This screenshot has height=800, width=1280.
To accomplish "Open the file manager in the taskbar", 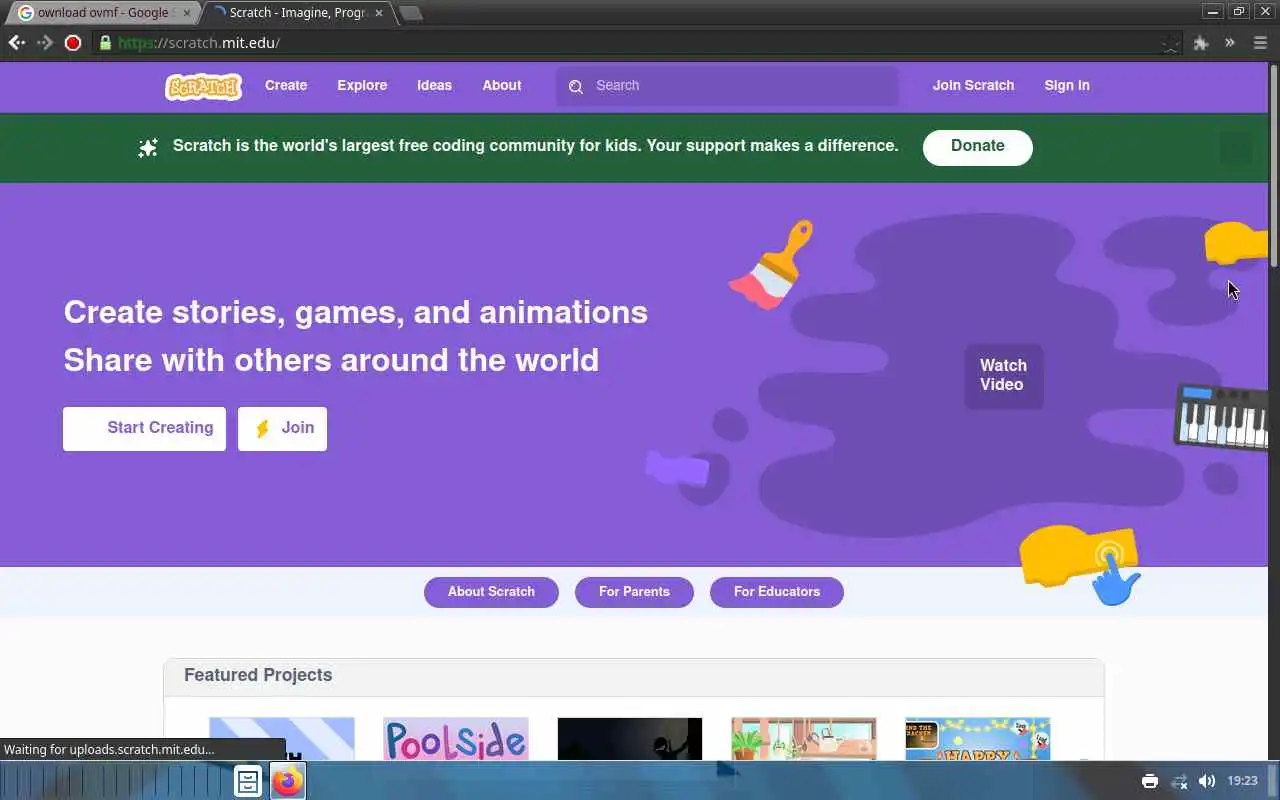I will point(248,781).
